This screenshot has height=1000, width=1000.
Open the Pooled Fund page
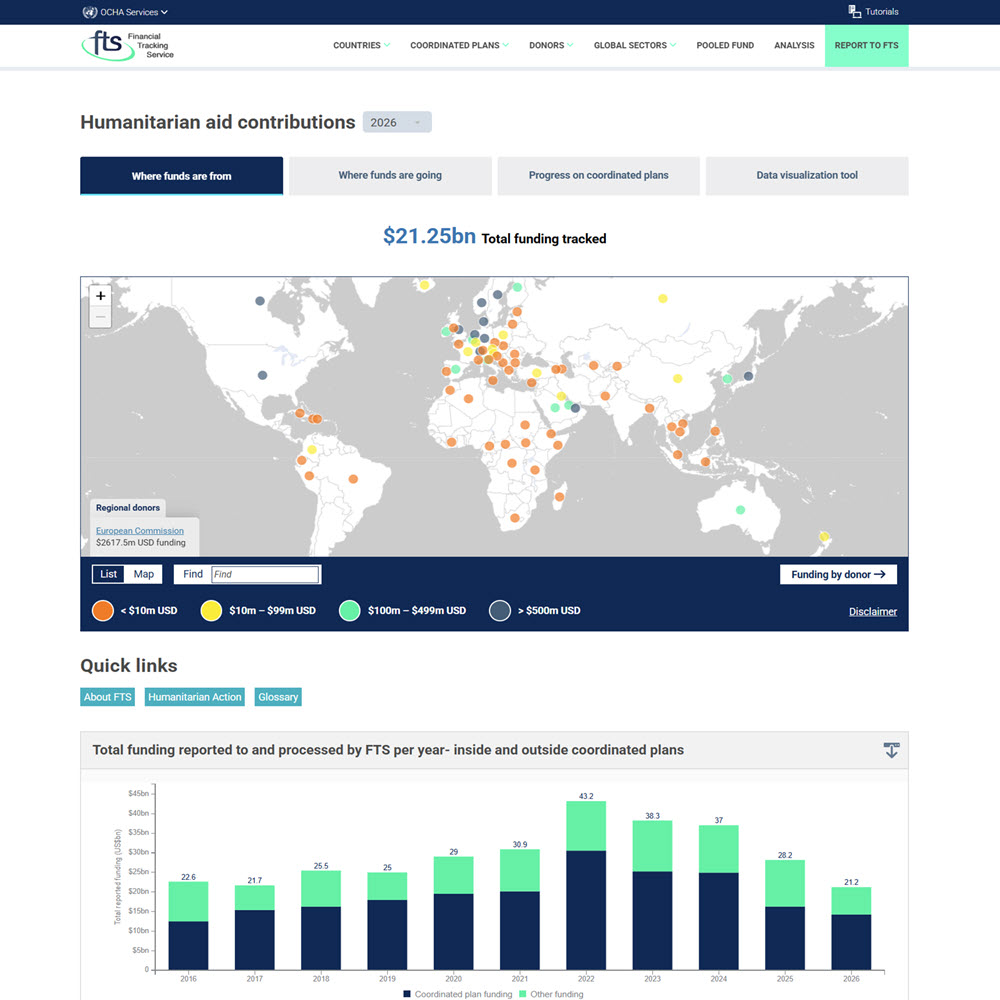point(724,45)
